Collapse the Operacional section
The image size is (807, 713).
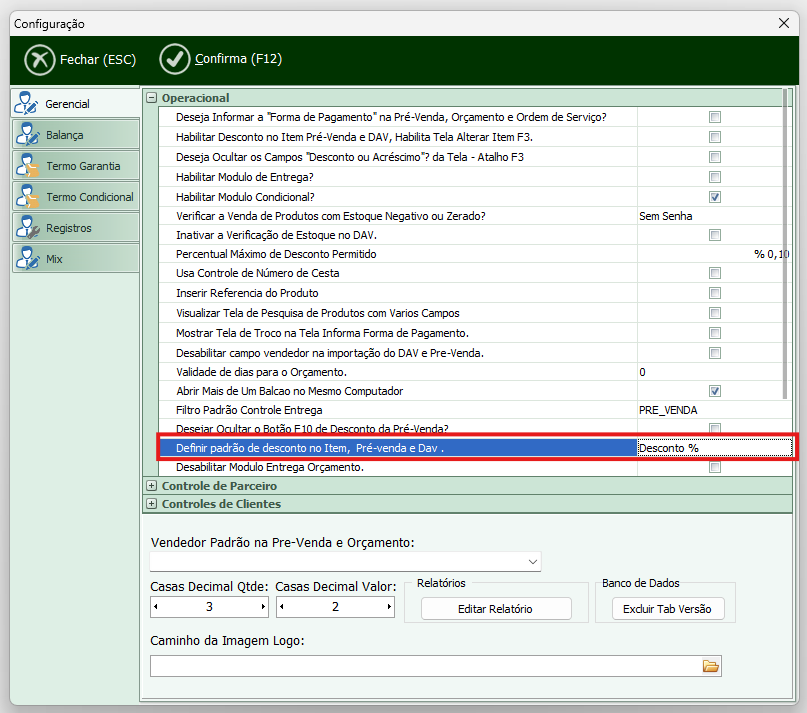click(x=152, y=98)
